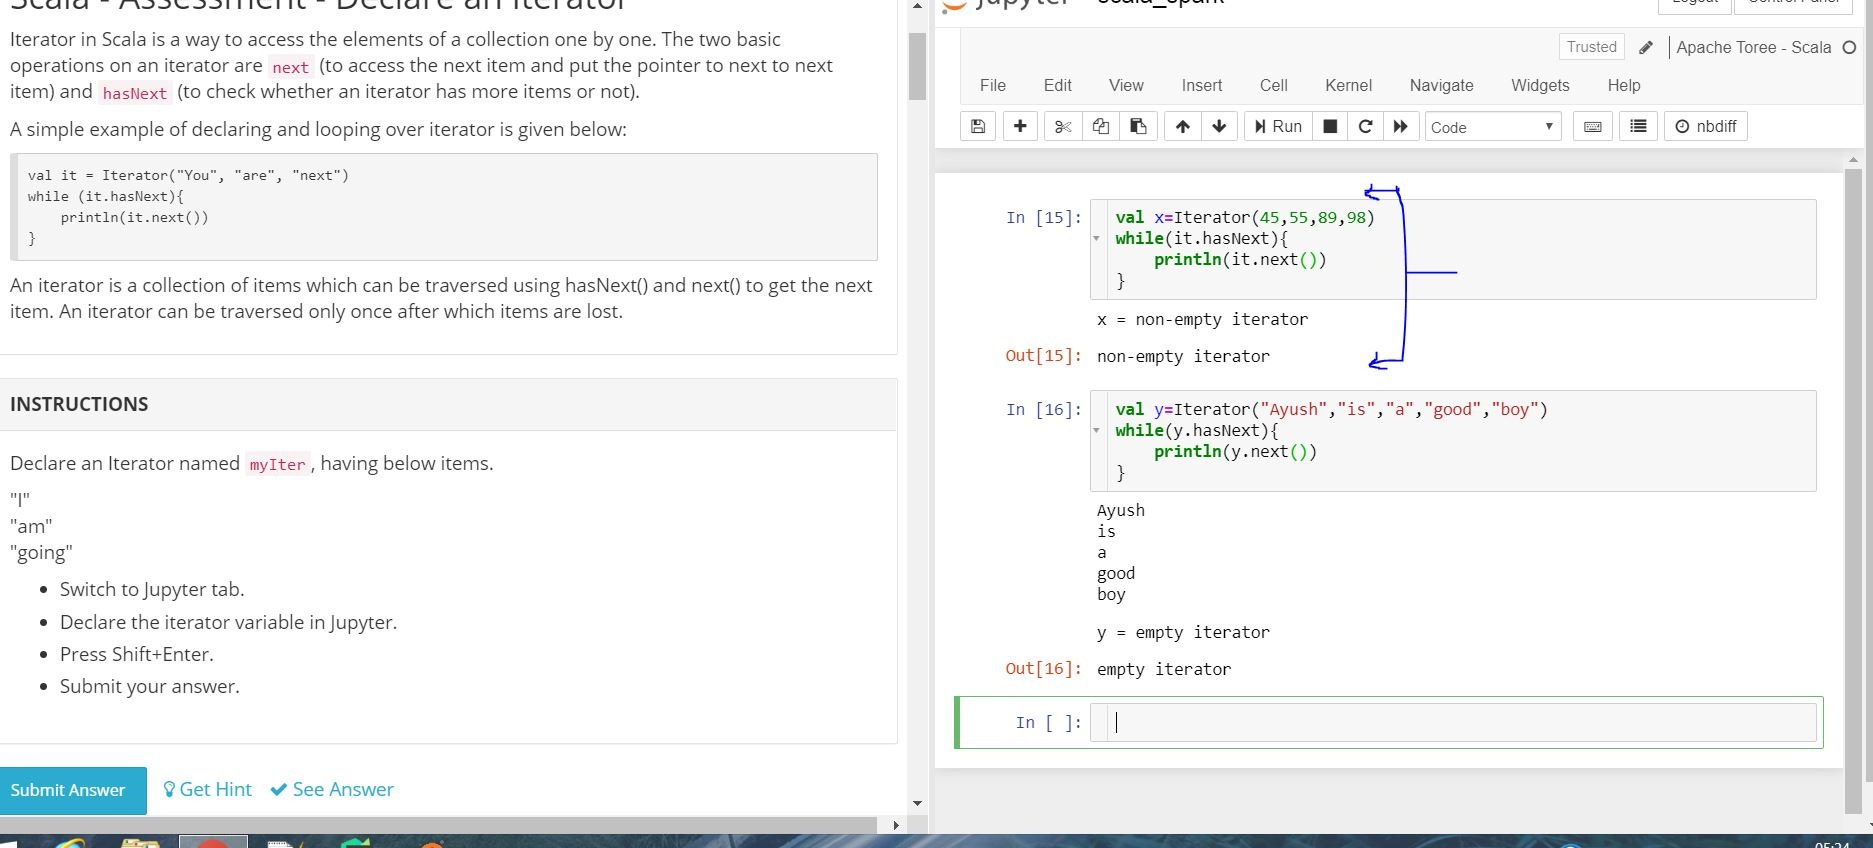Toggle the table of contents list icon

point(1638,126)
